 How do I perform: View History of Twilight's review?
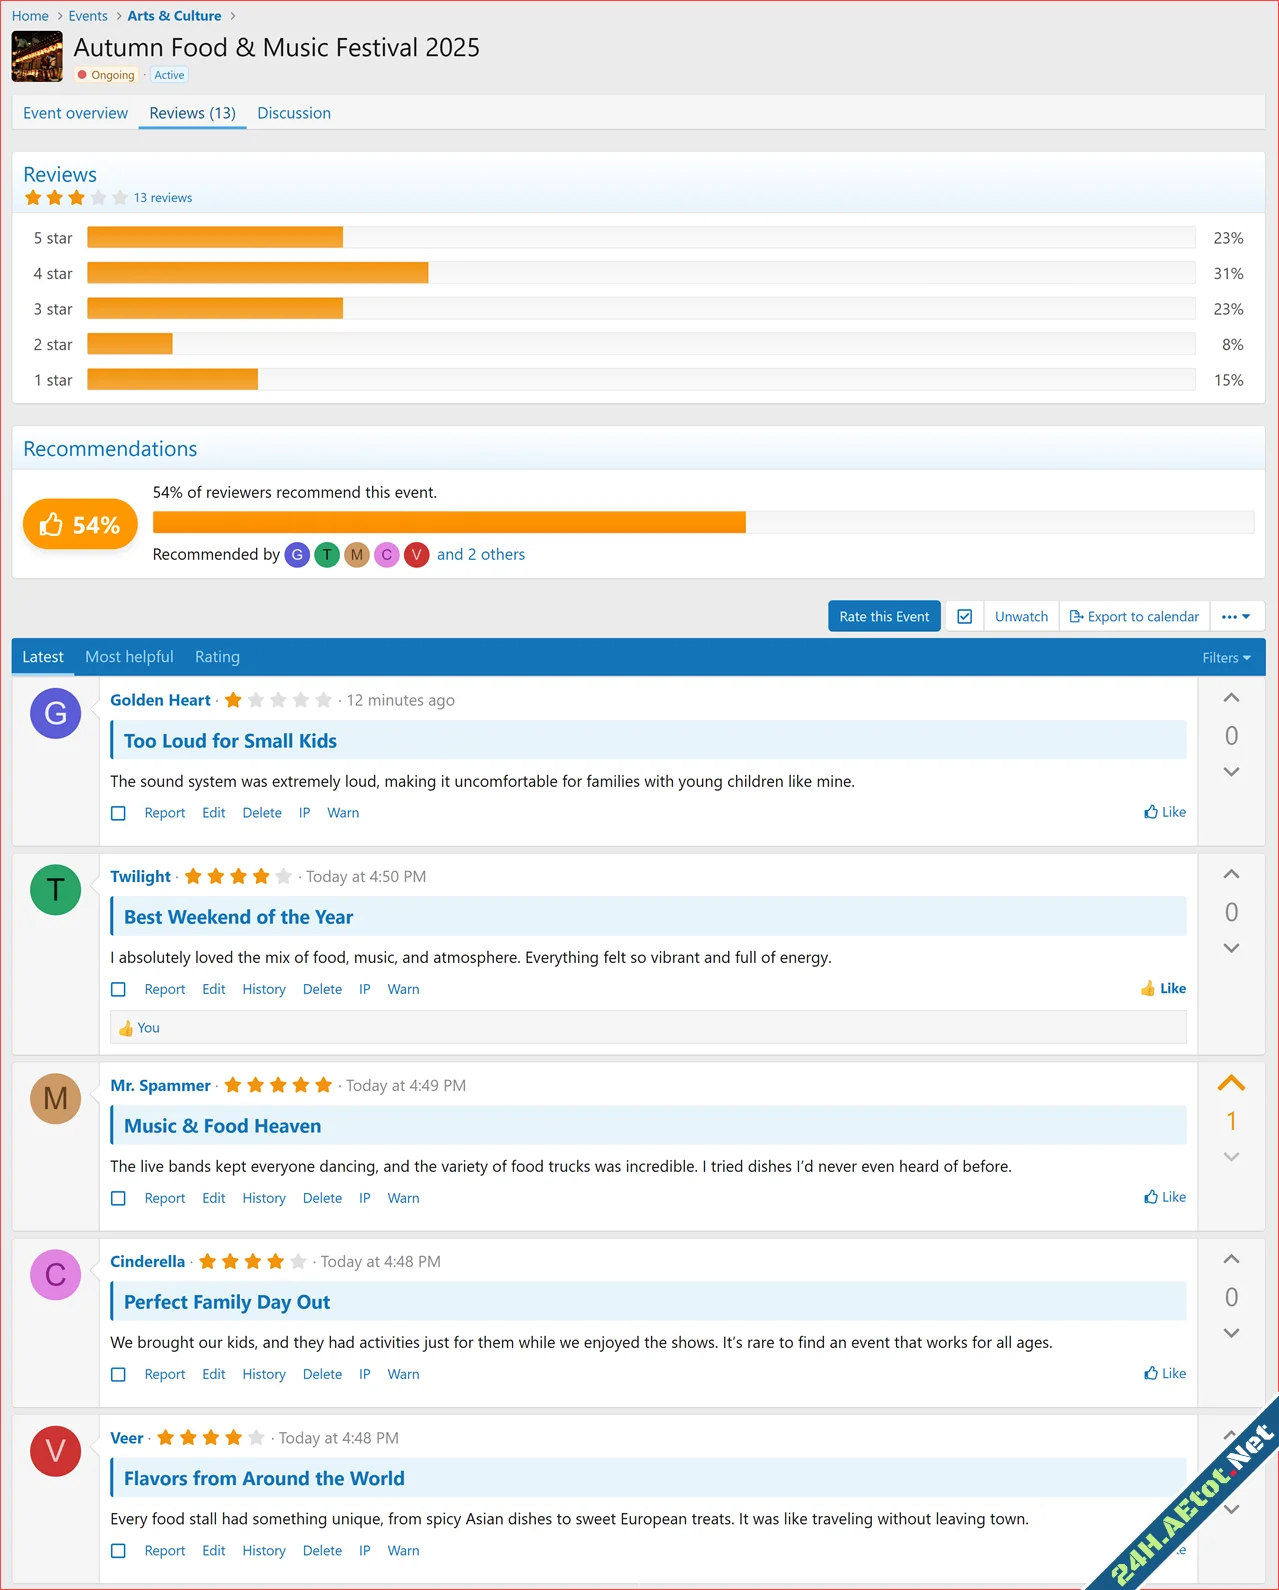tap(264, 989)
